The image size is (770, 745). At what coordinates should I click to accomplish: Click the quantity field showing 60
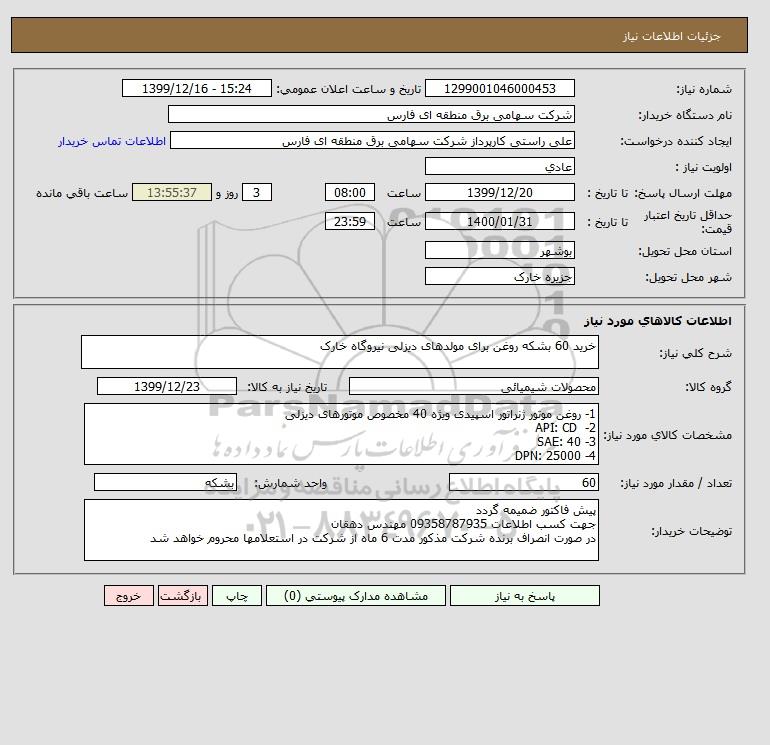[x=523, y=482]
